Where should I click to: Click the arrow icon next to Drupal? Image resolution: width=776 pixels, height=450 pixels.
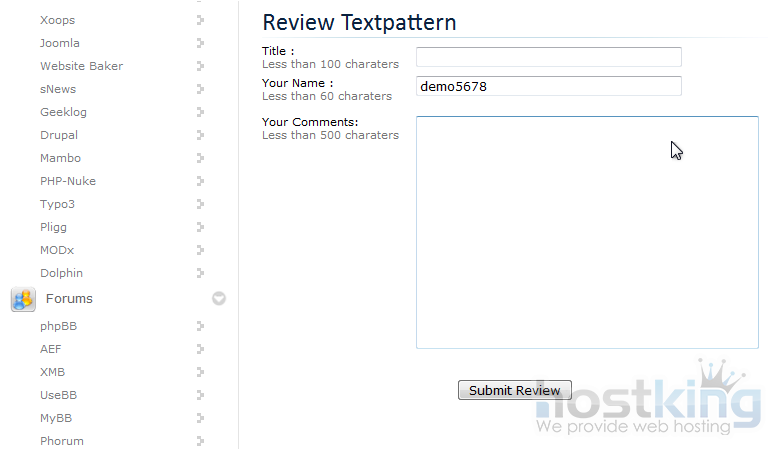(x=200, y=135)
